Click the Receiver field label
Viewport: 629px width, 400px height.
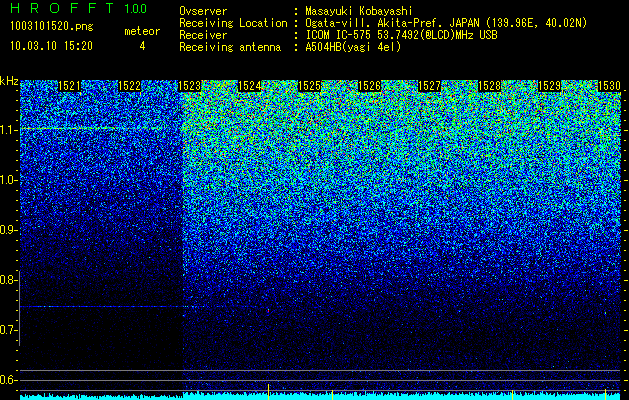pos(203,35)
